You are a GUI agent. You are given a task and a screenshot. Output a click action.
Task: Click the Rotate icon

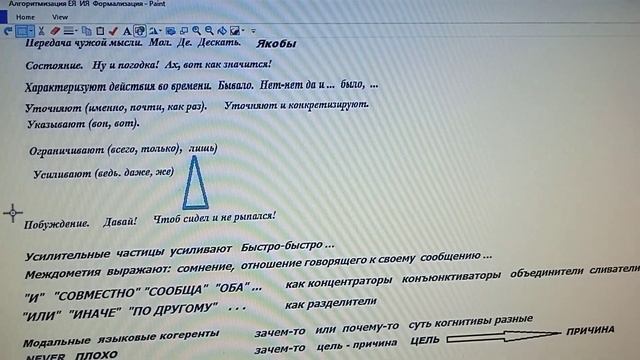[x=153, y=31]
